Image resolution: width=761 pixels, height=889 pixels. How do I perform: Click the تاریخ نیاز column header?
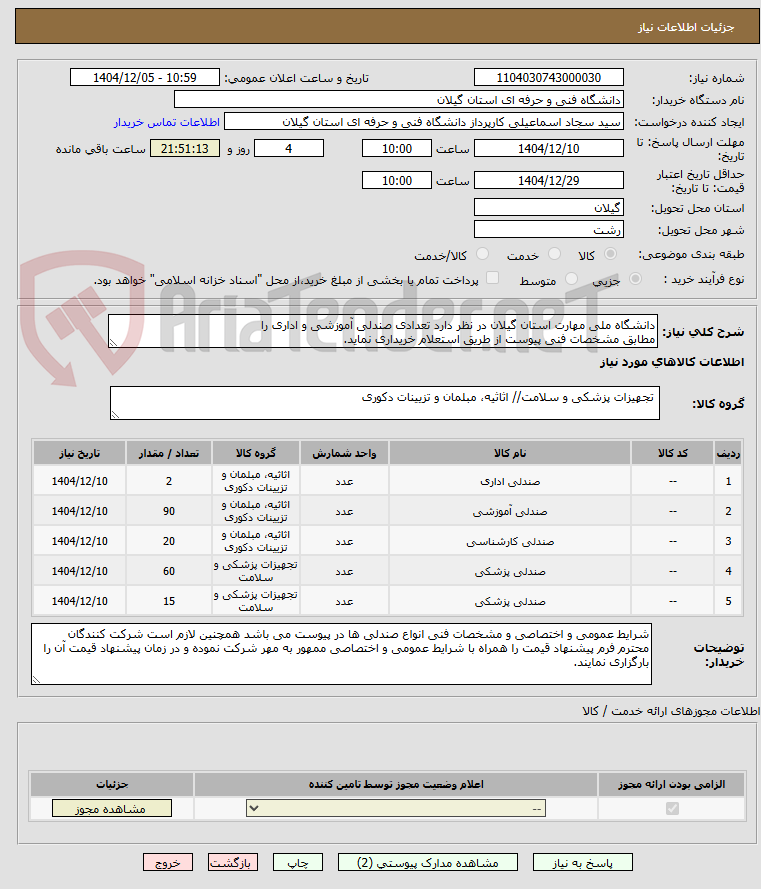pyautogui.click(x=79, y=454)
